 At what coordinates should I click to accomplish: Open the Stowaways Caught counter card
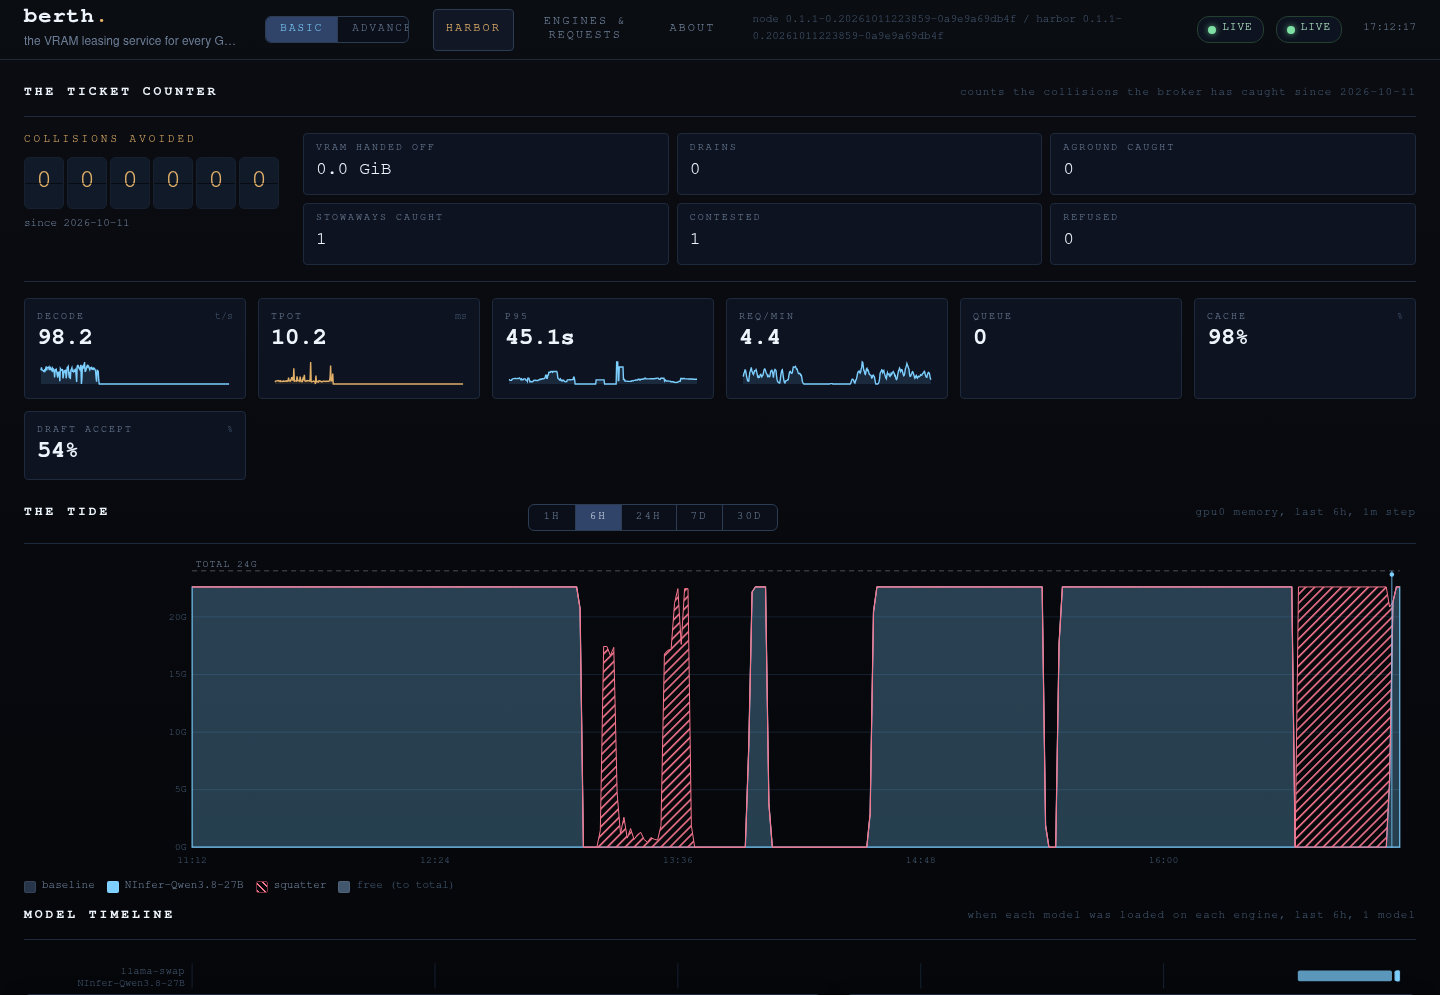[x=486, y=234]
